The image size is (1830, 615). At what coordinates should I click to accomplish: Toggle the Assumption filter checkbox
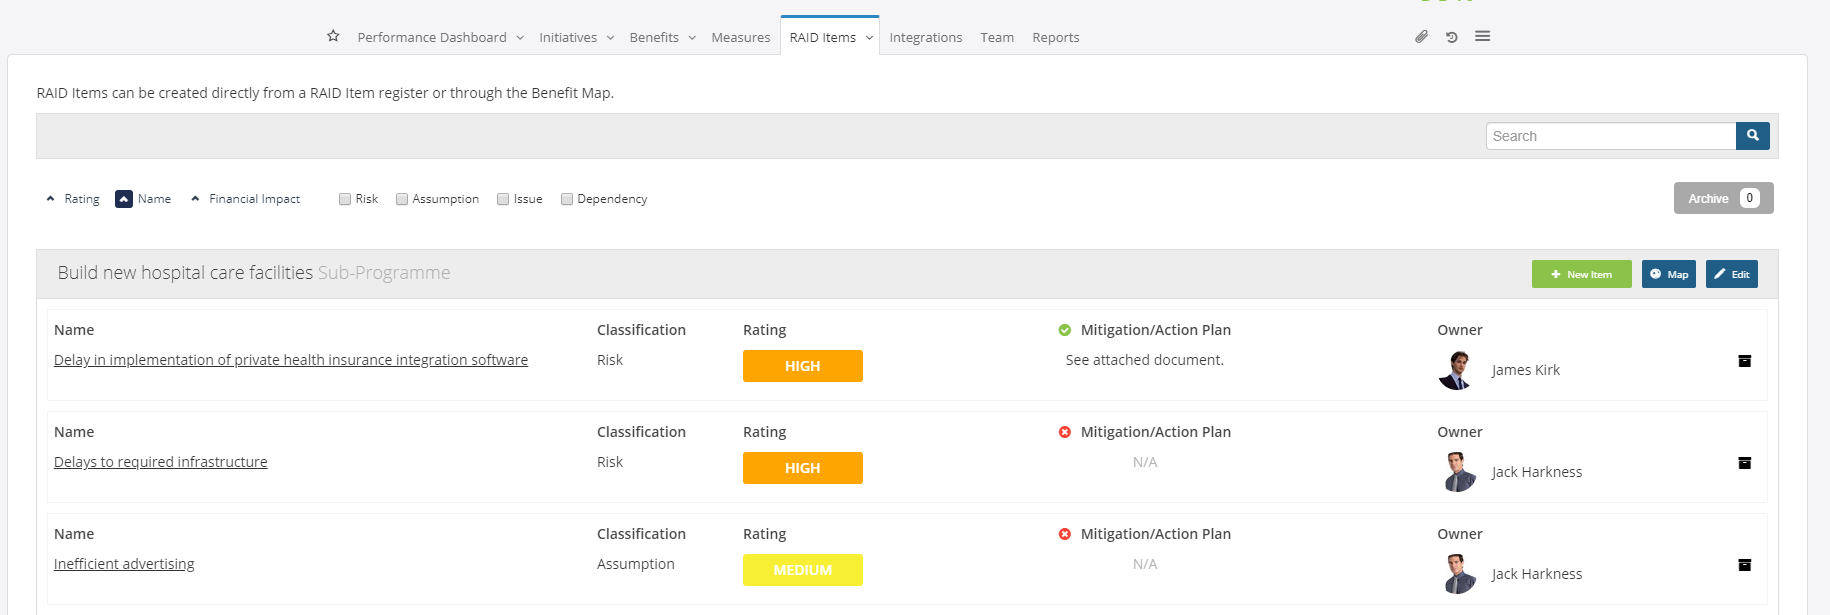click(x=402, y=199)
